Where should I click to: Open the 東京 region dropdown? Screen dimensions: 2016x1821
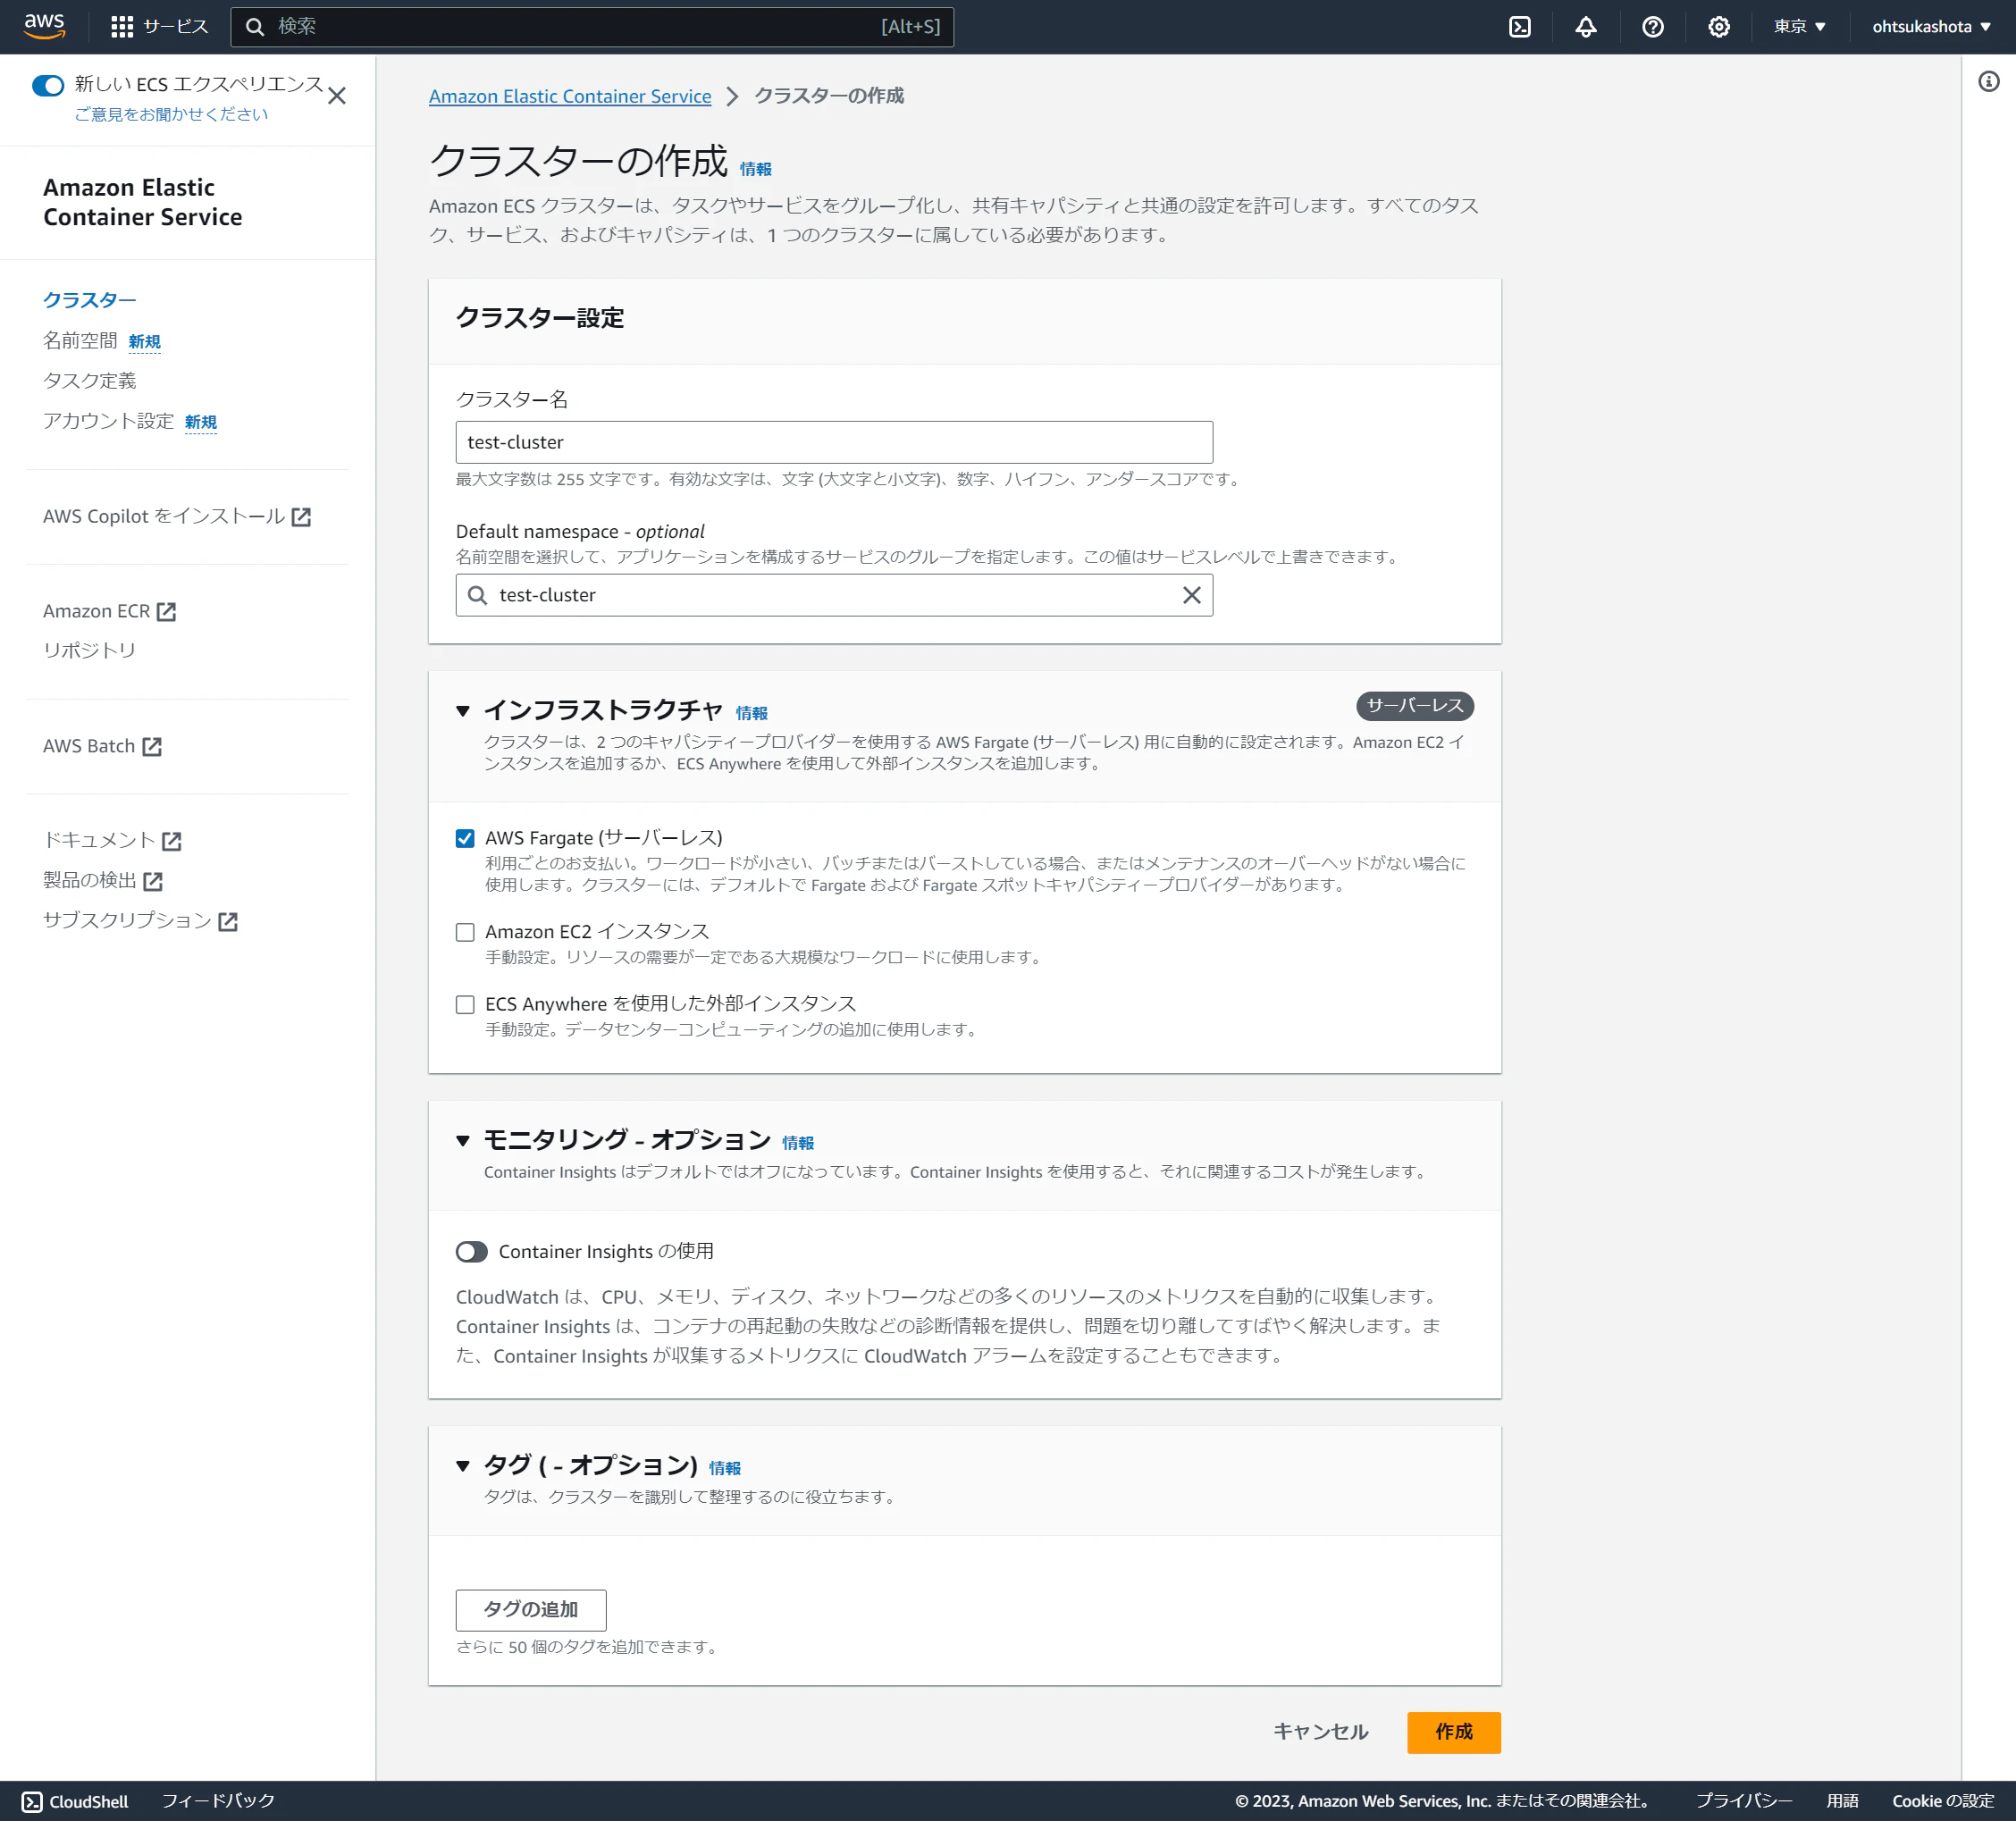1800,27
